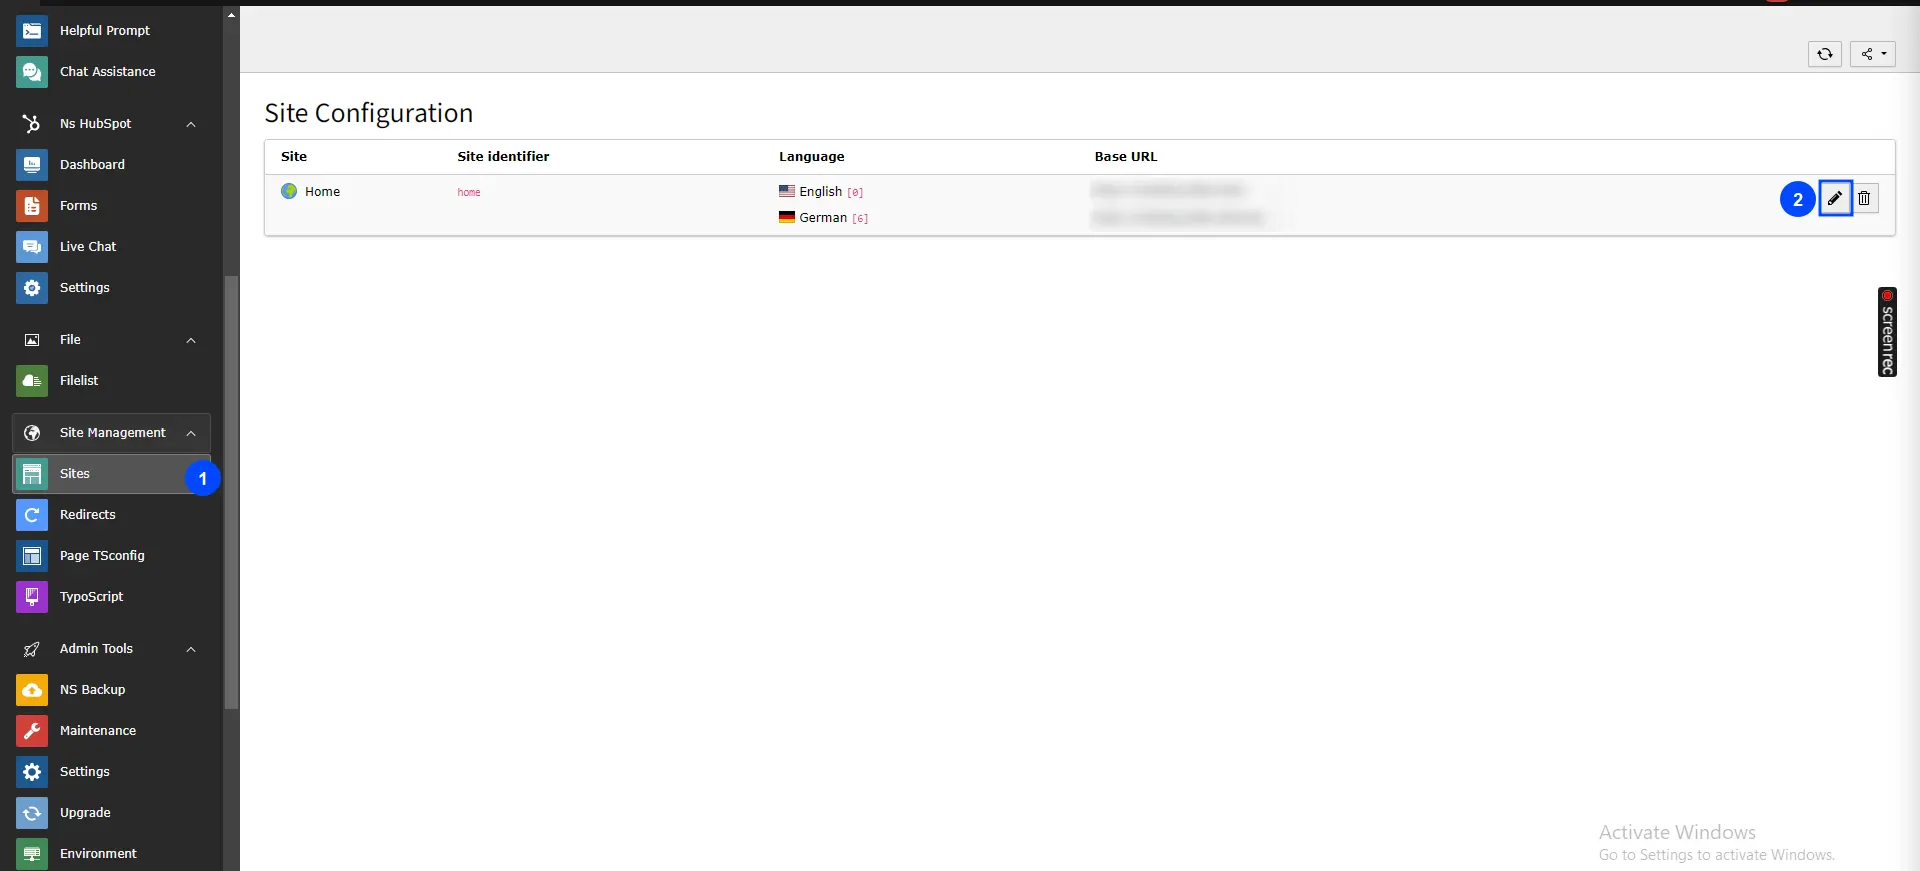Click the NS Backup label
Screen dimensions: 1920x871
click(x=92, y=690)
